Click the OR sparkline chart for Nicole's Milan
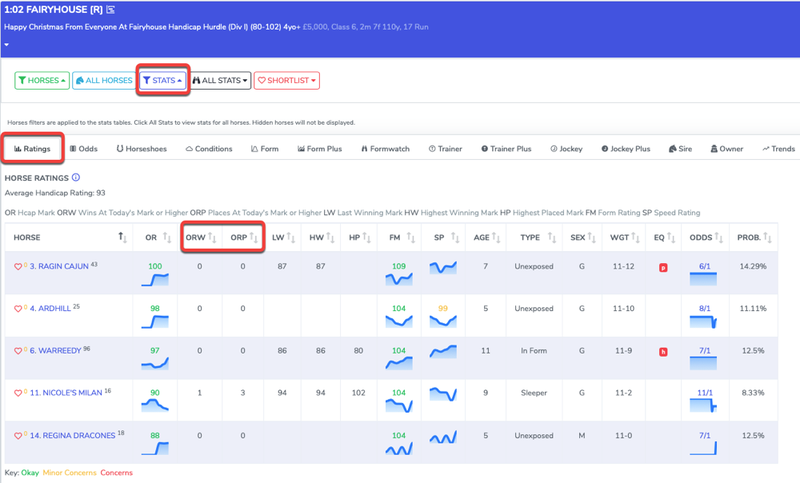This screenshot has width=800, height=483. pos(154,405)
